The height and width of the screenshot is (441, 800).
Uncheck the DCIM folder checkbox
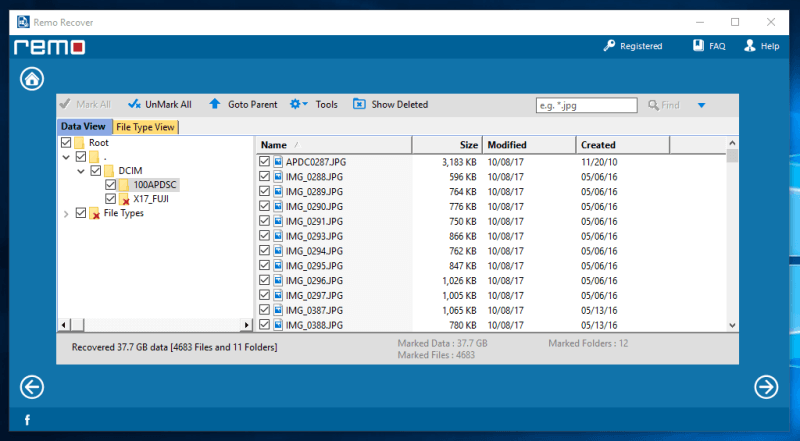[95, 170]
